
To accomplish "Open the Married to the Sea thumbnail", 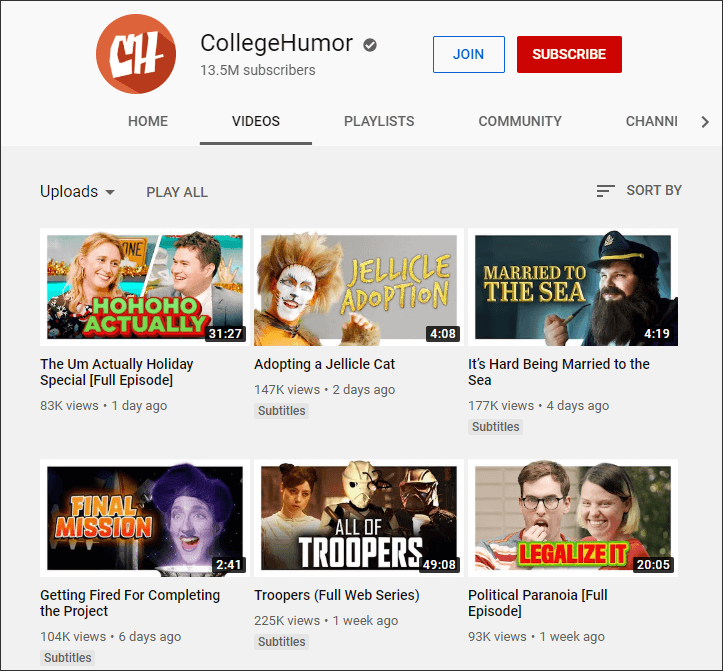I will coord(573,287).
